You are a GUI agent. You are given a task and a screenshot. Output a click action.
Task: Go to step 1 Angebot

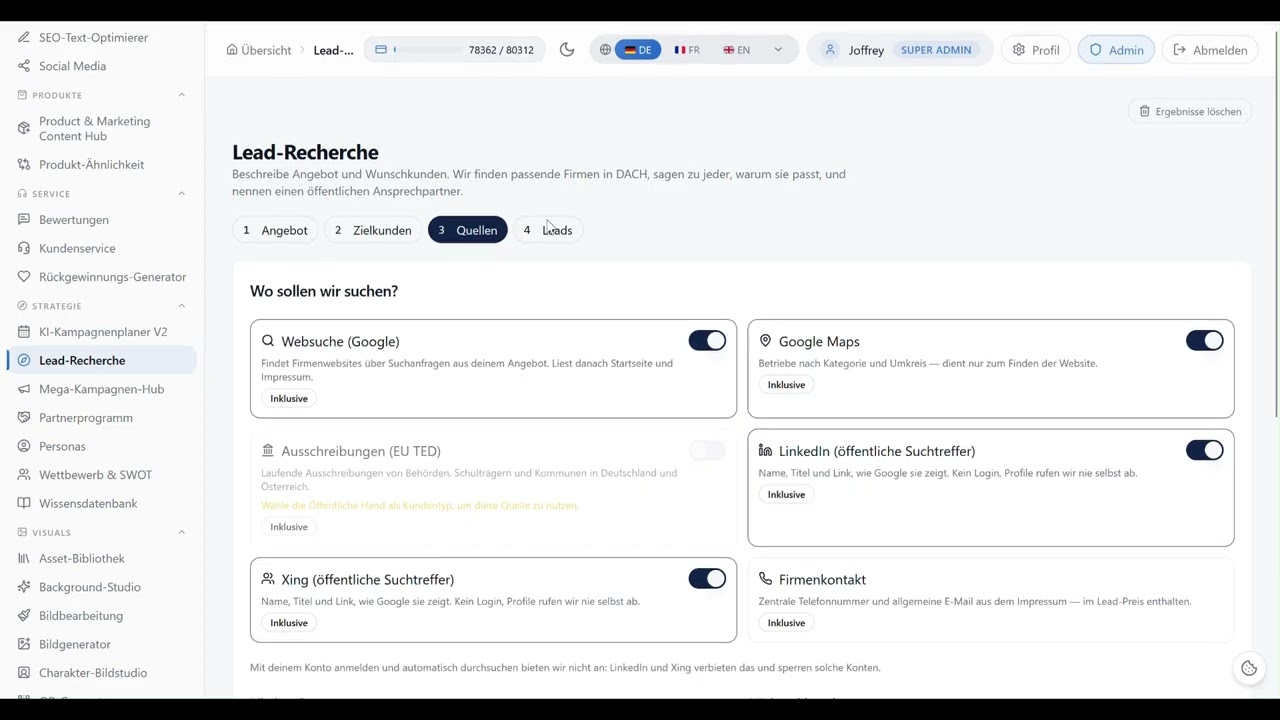click(275, 230)
